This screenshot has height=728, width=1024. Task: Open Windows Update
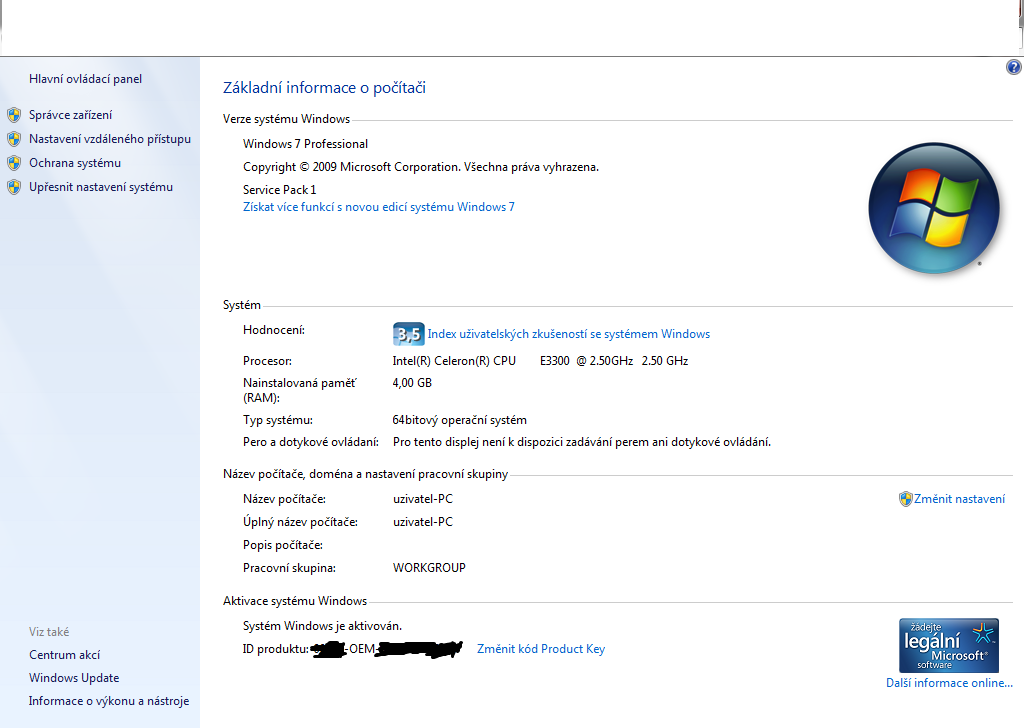(74, 678)
